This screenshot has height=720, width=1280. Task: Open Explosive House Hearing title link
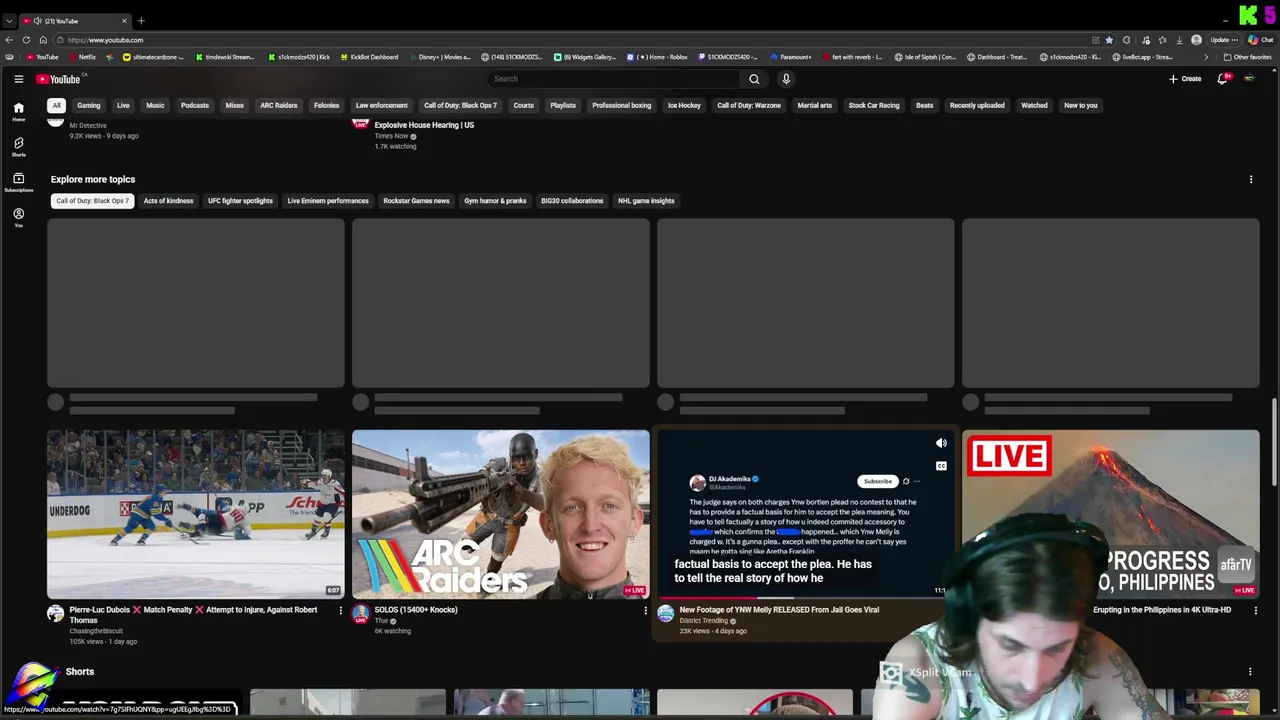424,125
